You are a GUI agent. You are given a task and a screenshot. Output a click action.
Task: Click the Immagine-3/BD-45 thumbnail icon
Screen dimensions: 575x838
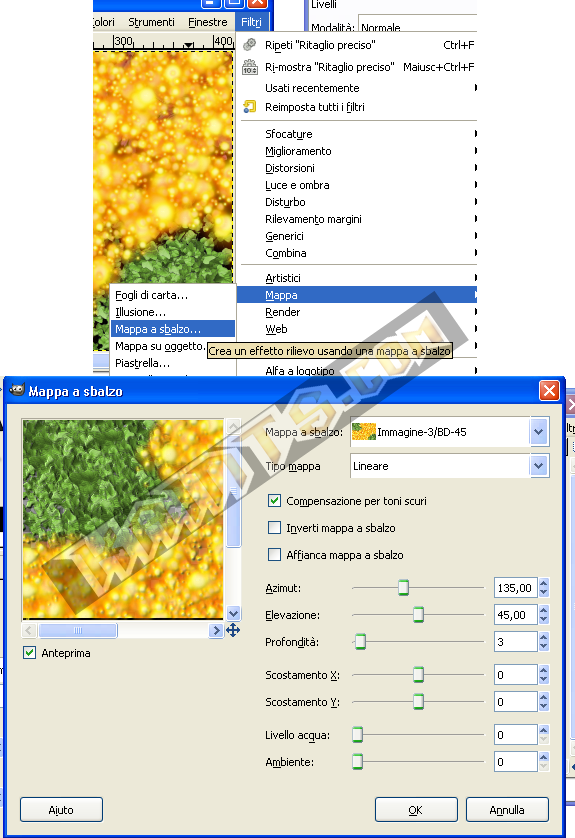[363, 432]
